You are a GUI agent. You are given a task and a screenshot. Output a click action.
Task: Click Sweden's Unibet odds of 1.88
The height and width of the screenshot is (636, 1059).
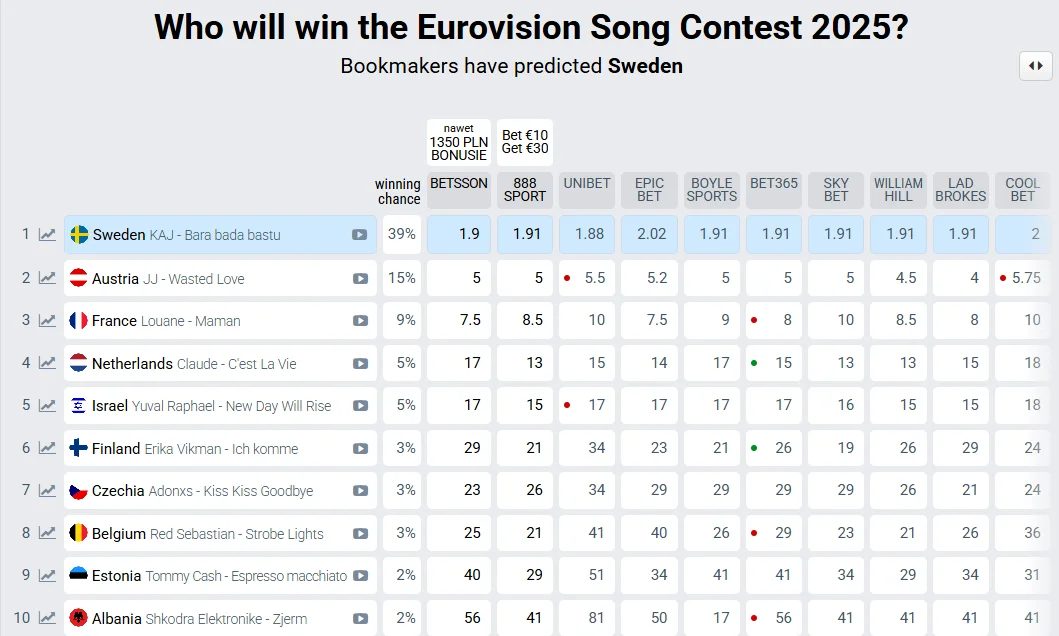point(587,234)
